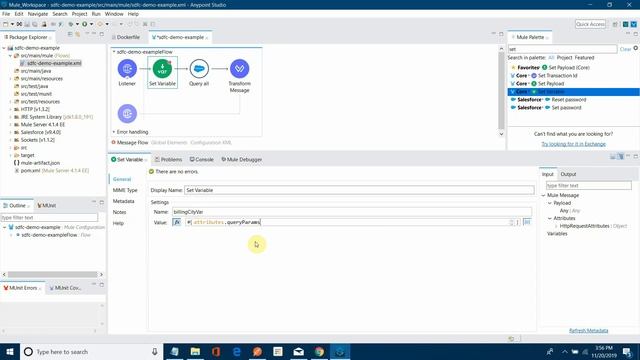Click the Value expression field

[347, 222]
